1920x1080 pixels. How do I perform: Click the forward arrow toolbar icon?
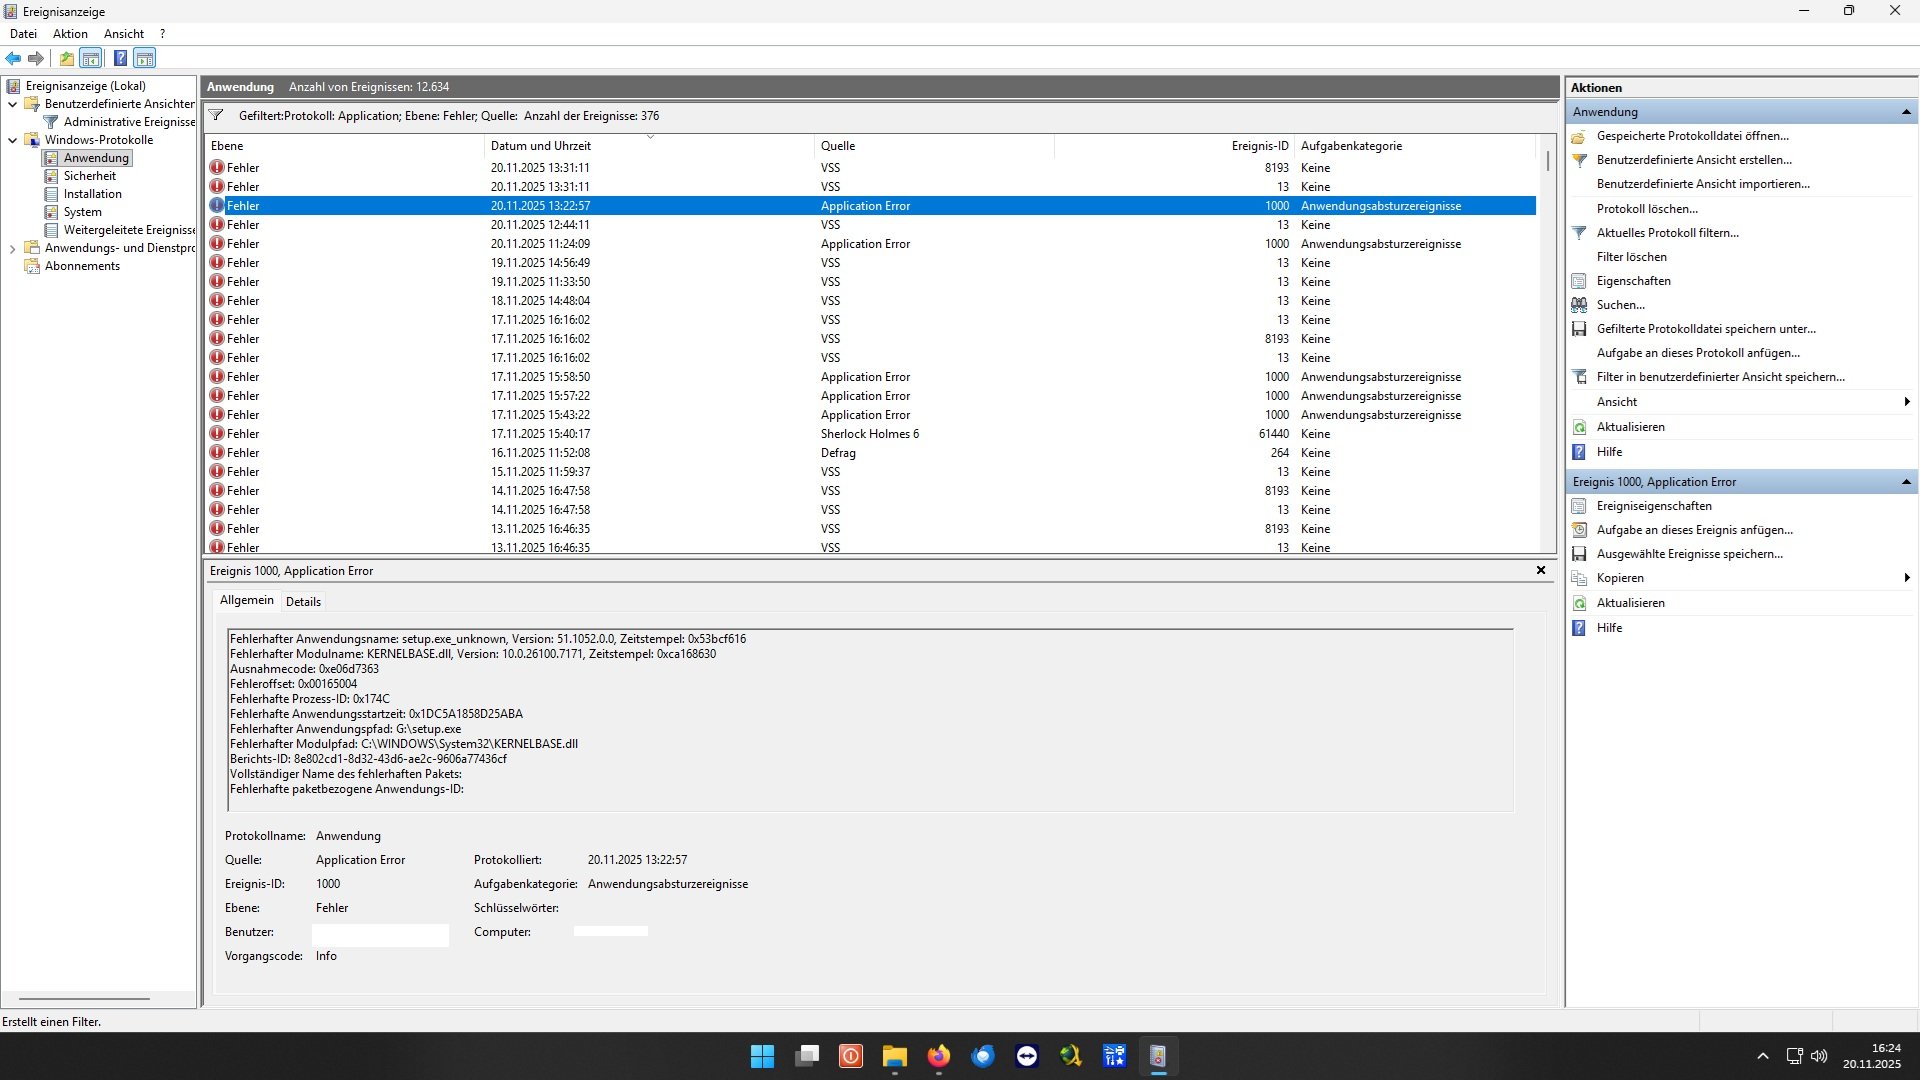click(36, 58)
